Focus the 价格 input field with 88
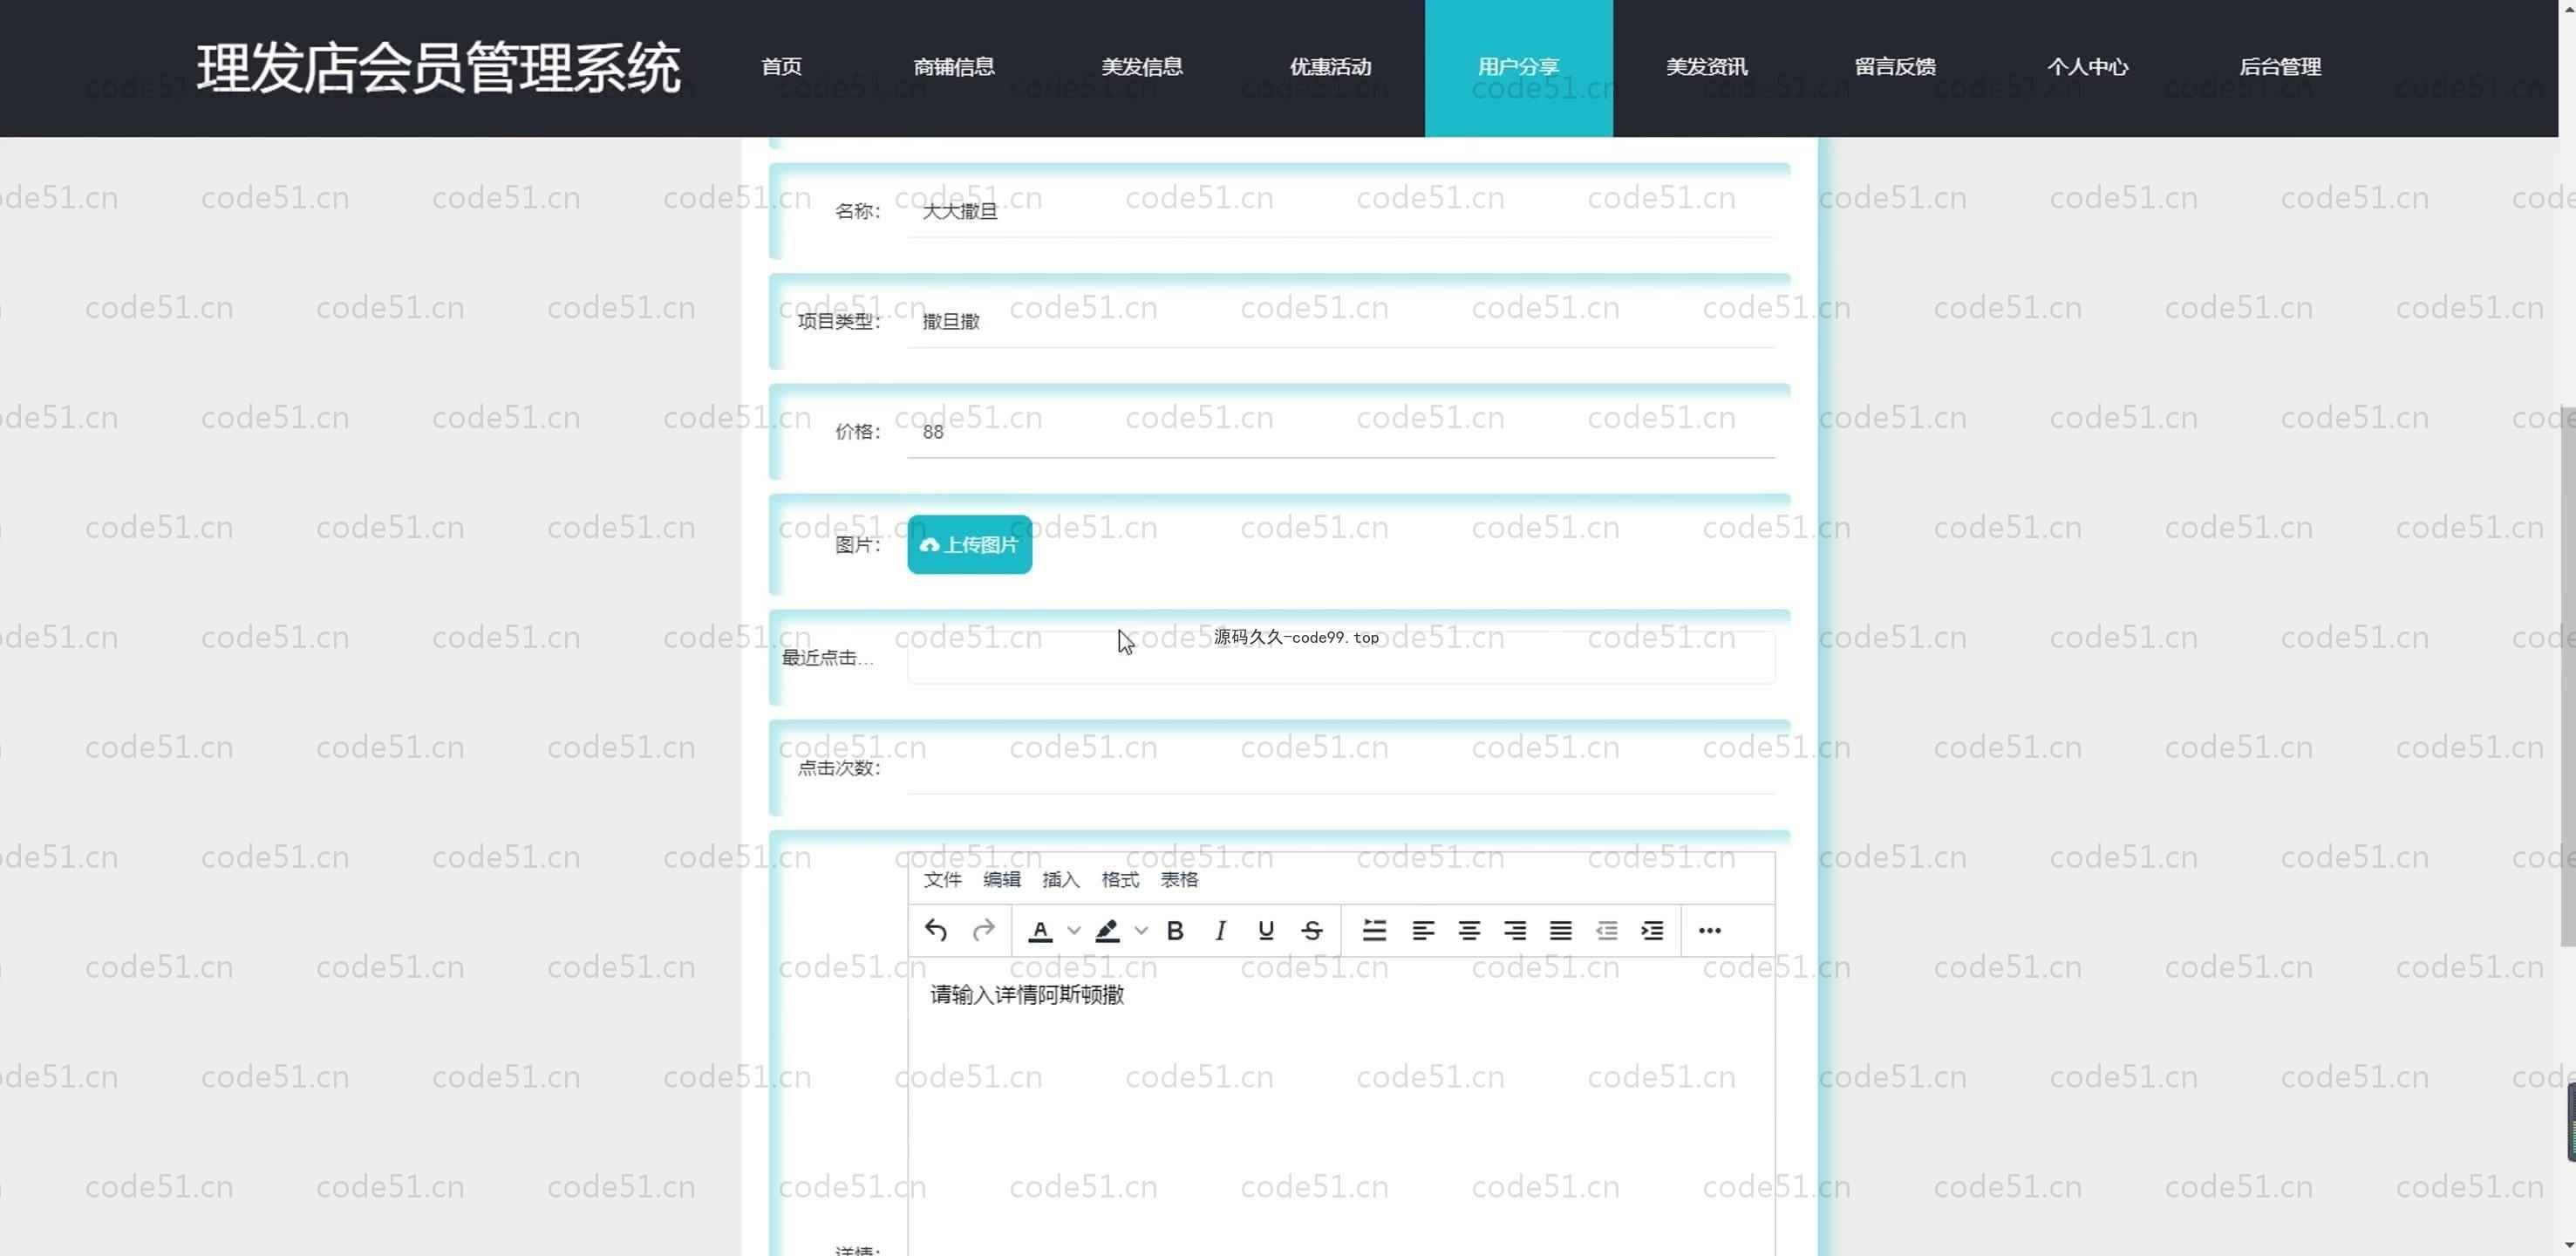 pos(1341,432)
